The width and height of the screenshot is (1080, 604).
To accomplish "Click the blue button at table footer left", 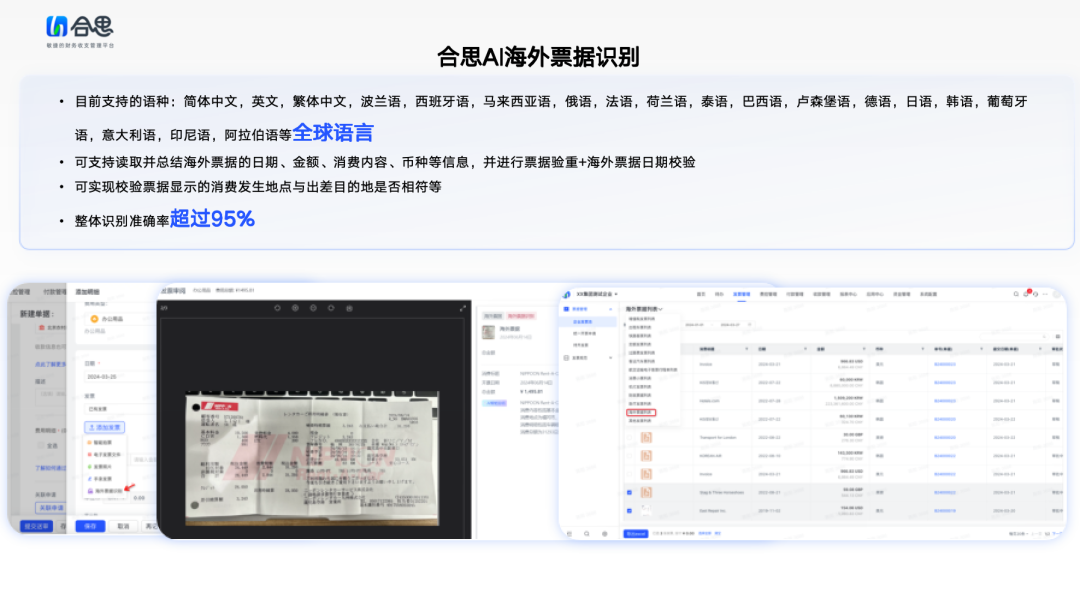I will (x=636, y=534).
